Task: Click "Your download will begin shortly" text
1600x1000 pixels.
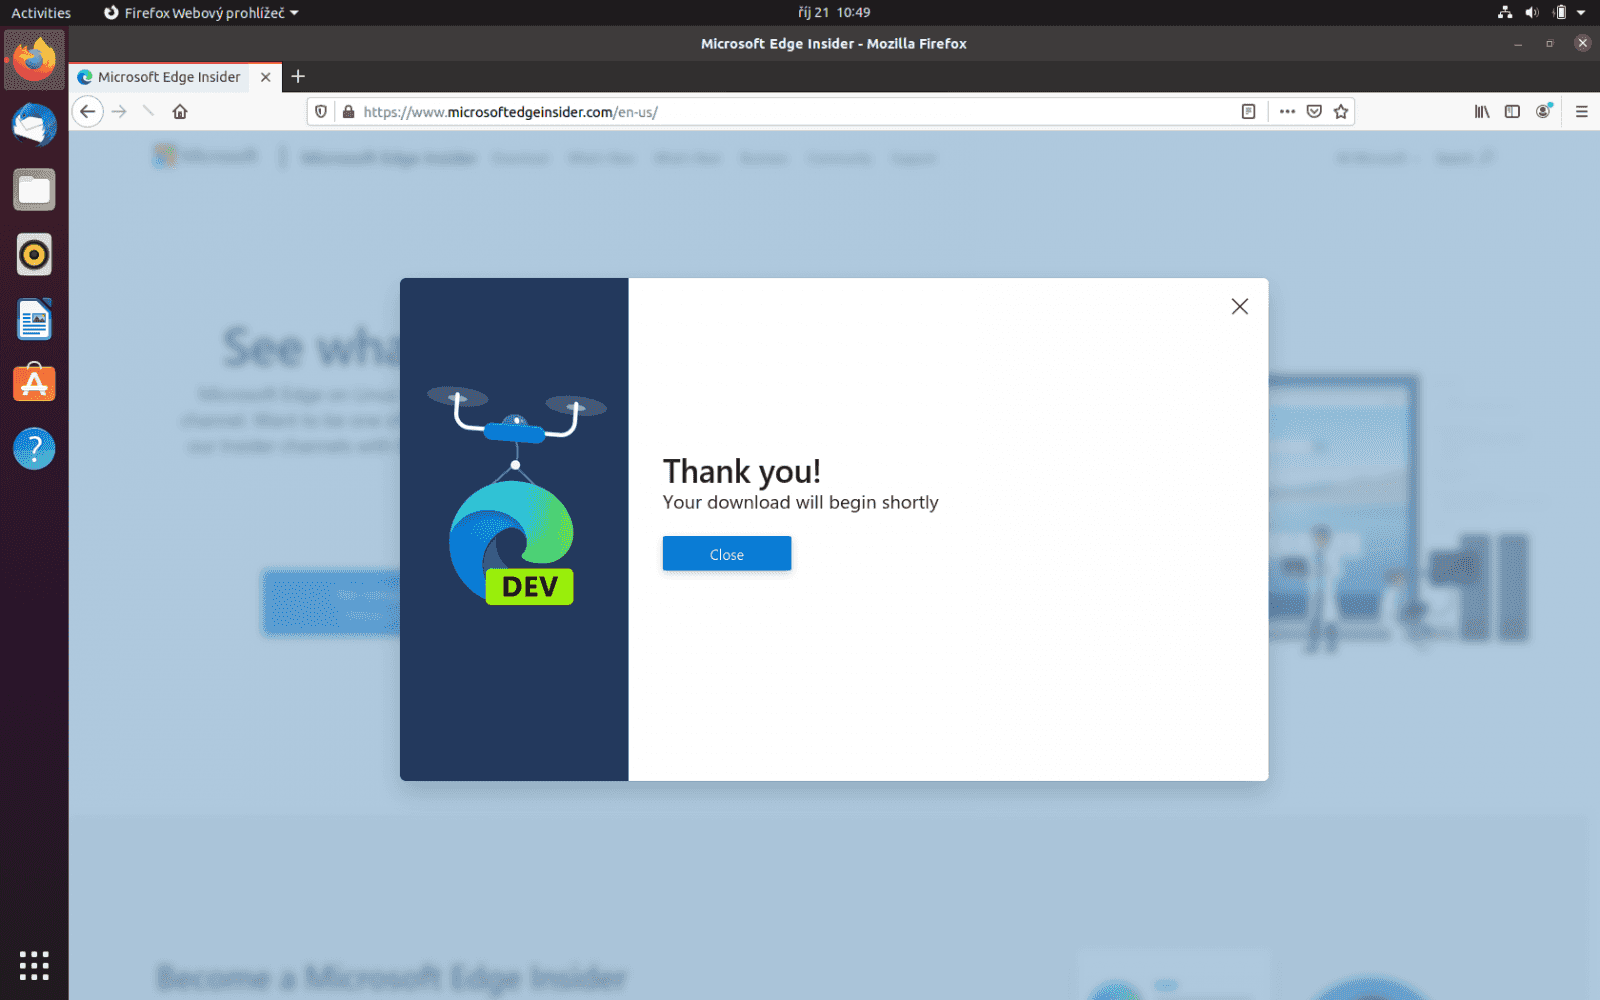Action: pyautogui.click(x=800, y=502)
